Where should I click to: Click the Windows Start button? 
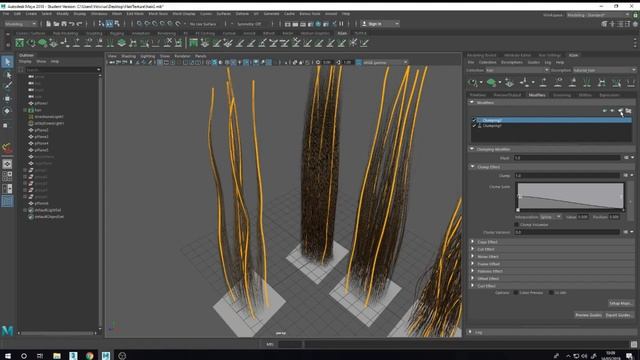pyautogui.click(x=7, y=356)
